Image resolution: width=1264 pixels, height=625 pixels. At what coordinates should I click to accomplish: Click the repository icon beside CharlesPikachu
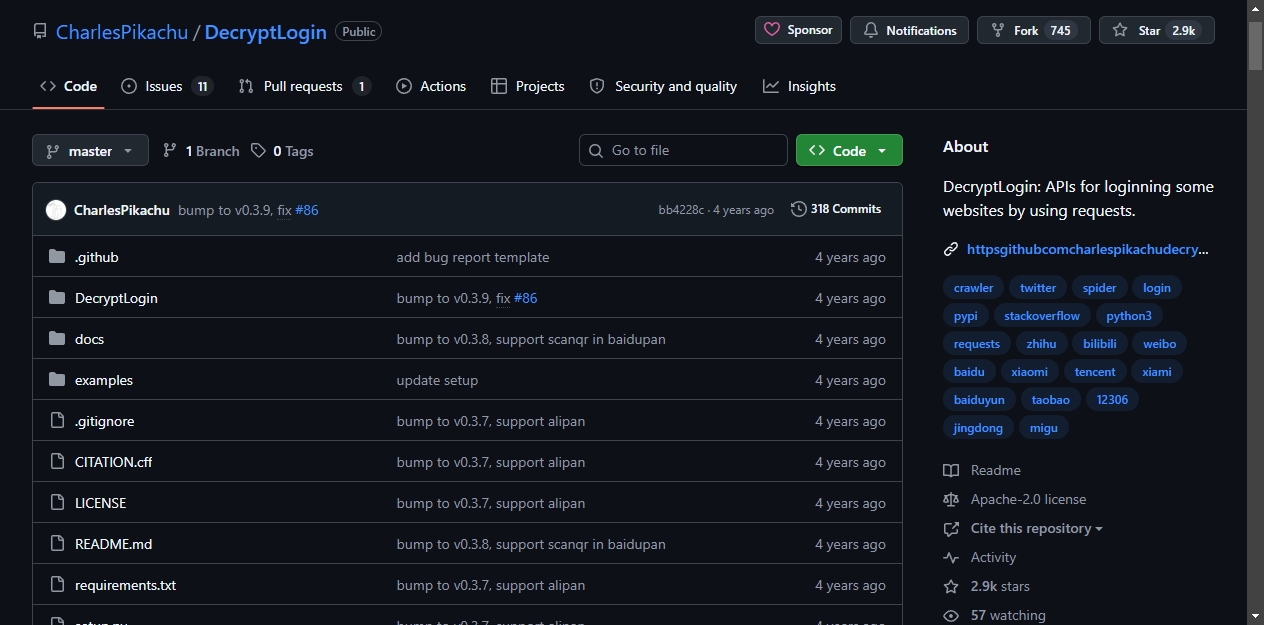click(x=40, y=32)
